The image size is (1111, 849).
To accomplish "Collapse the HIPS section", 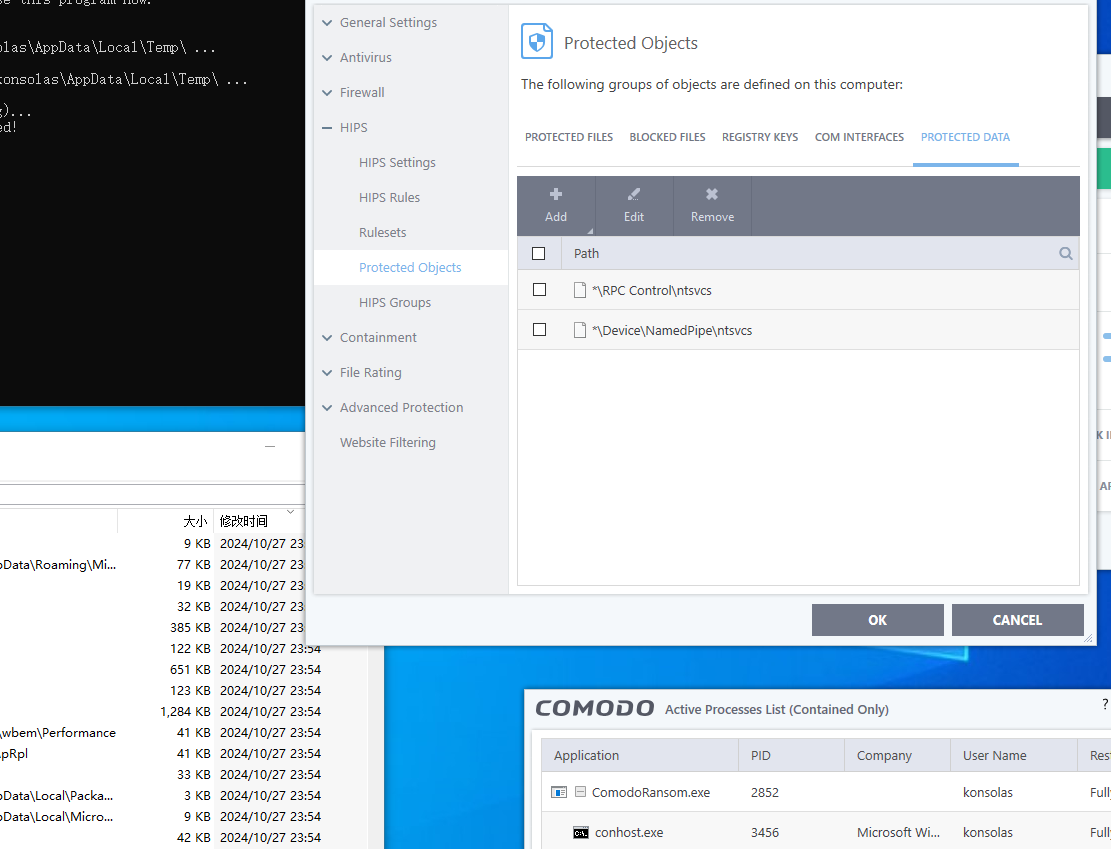I will [327, 128].
